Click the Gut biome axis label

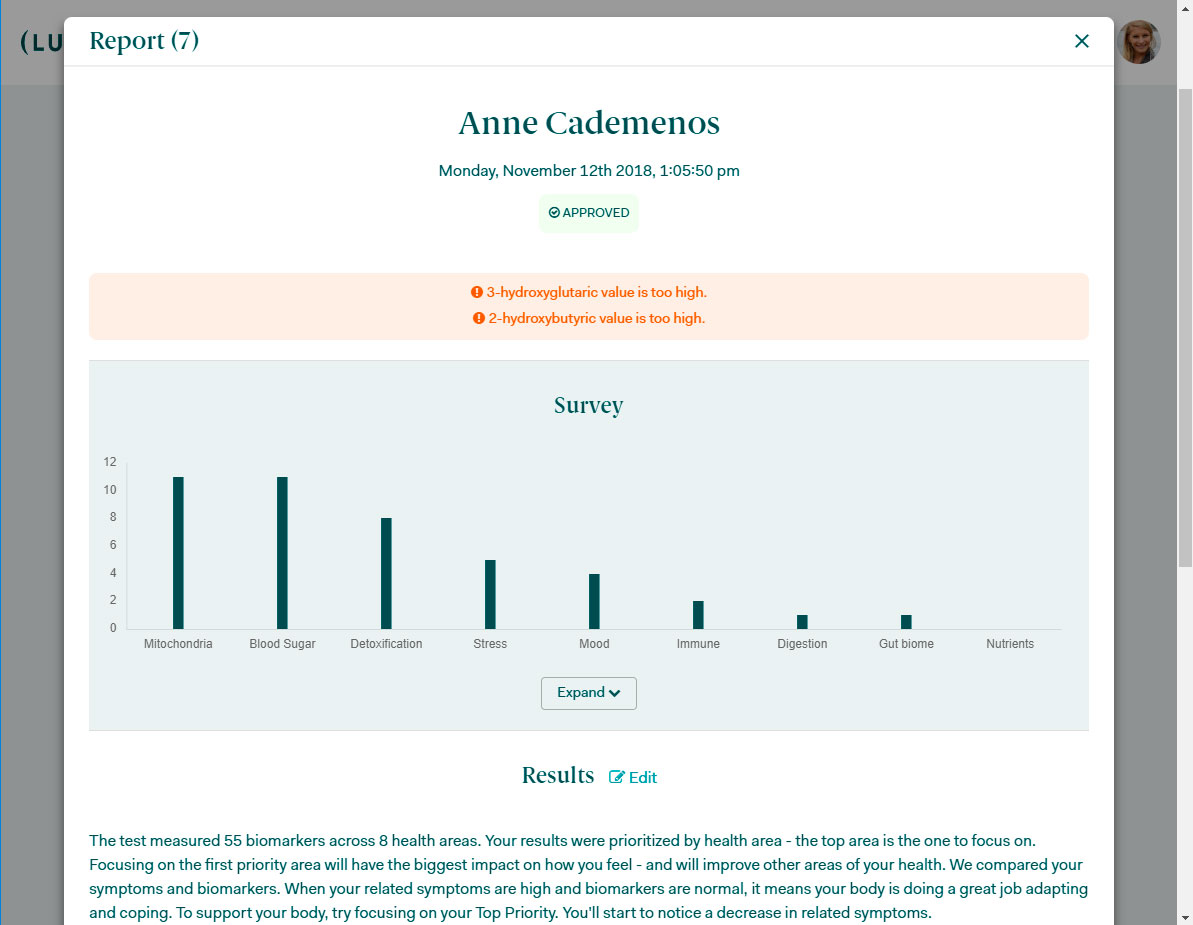pos(906,644)
